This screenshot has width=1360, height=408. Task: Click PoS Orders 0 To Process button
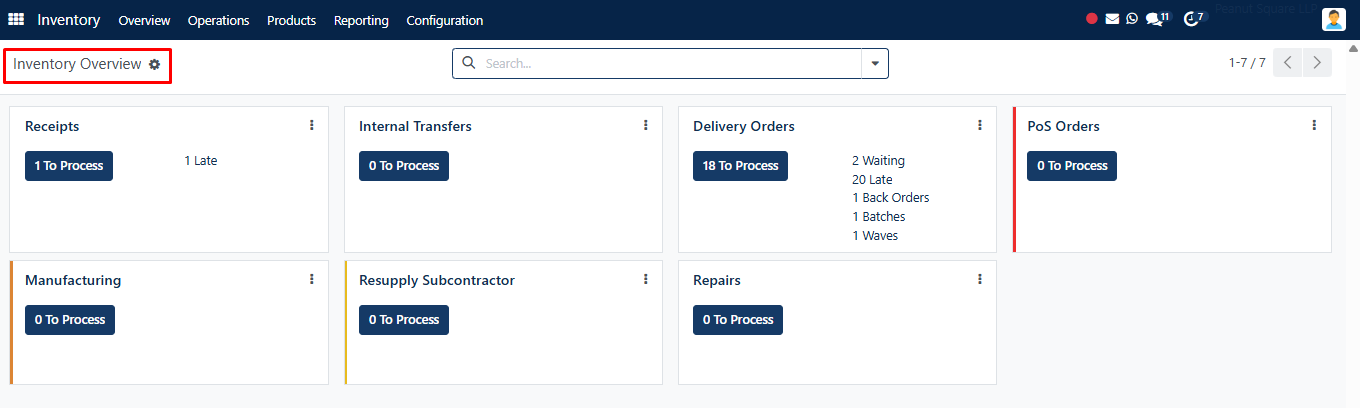pyautogui.click(x=1072, y=166)
